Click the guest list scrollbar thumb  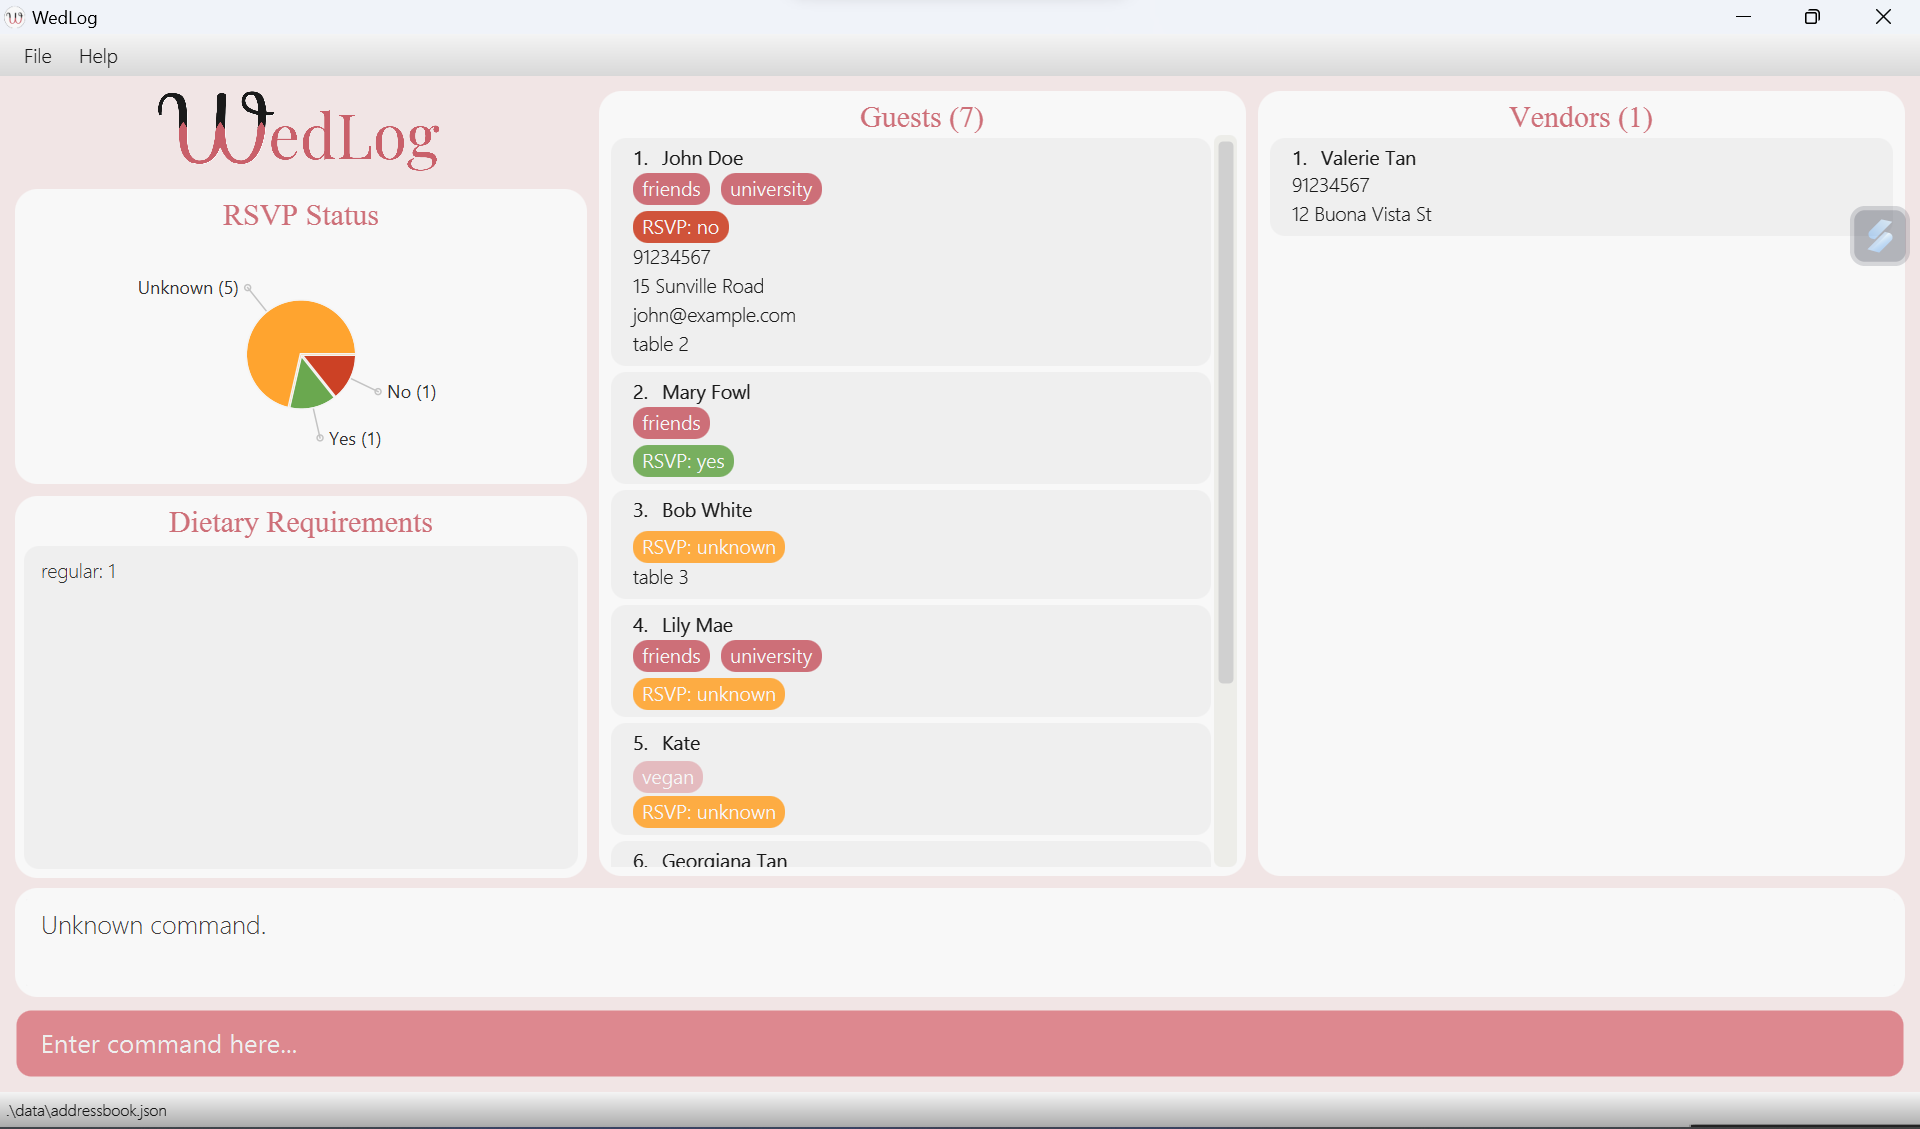coord(1226,410)
